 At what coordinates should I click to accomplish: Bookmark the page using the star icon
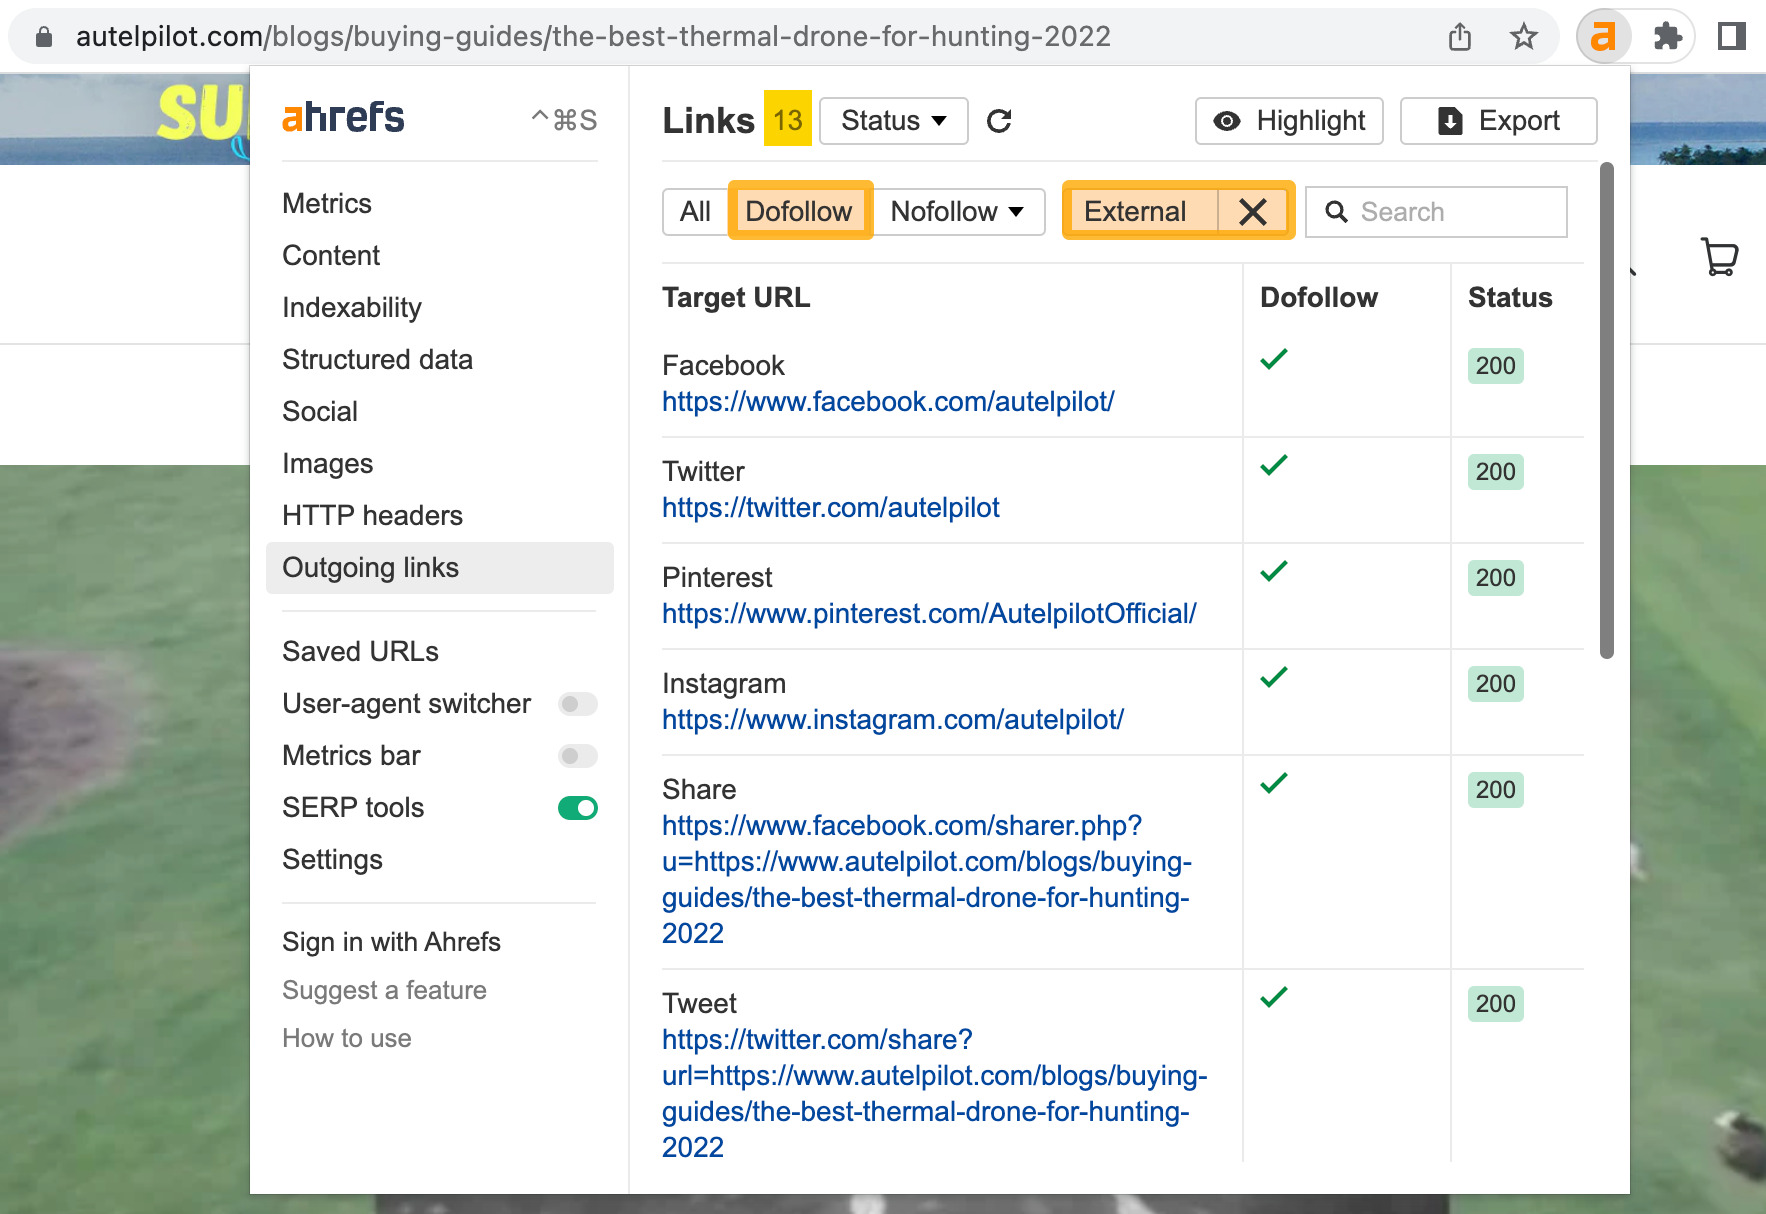click(x=1523, y=36)
